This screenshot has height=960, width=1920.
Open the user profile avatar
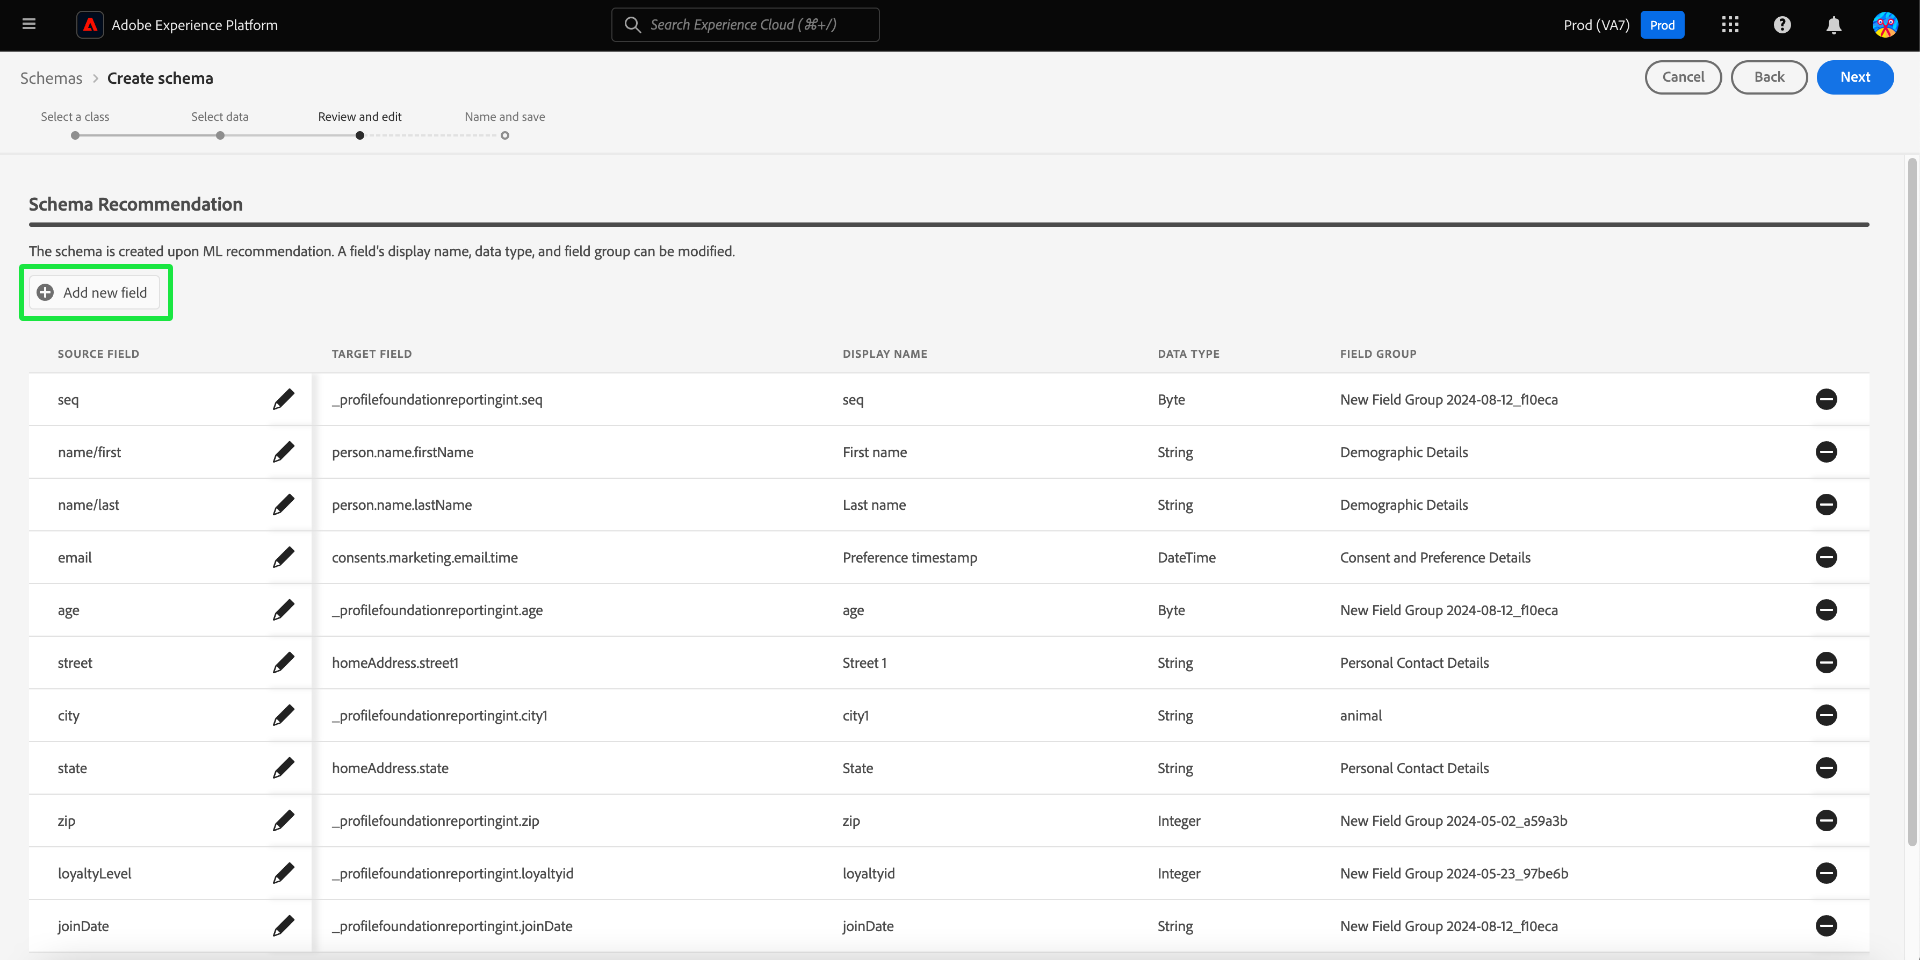tap(1885, 25)
